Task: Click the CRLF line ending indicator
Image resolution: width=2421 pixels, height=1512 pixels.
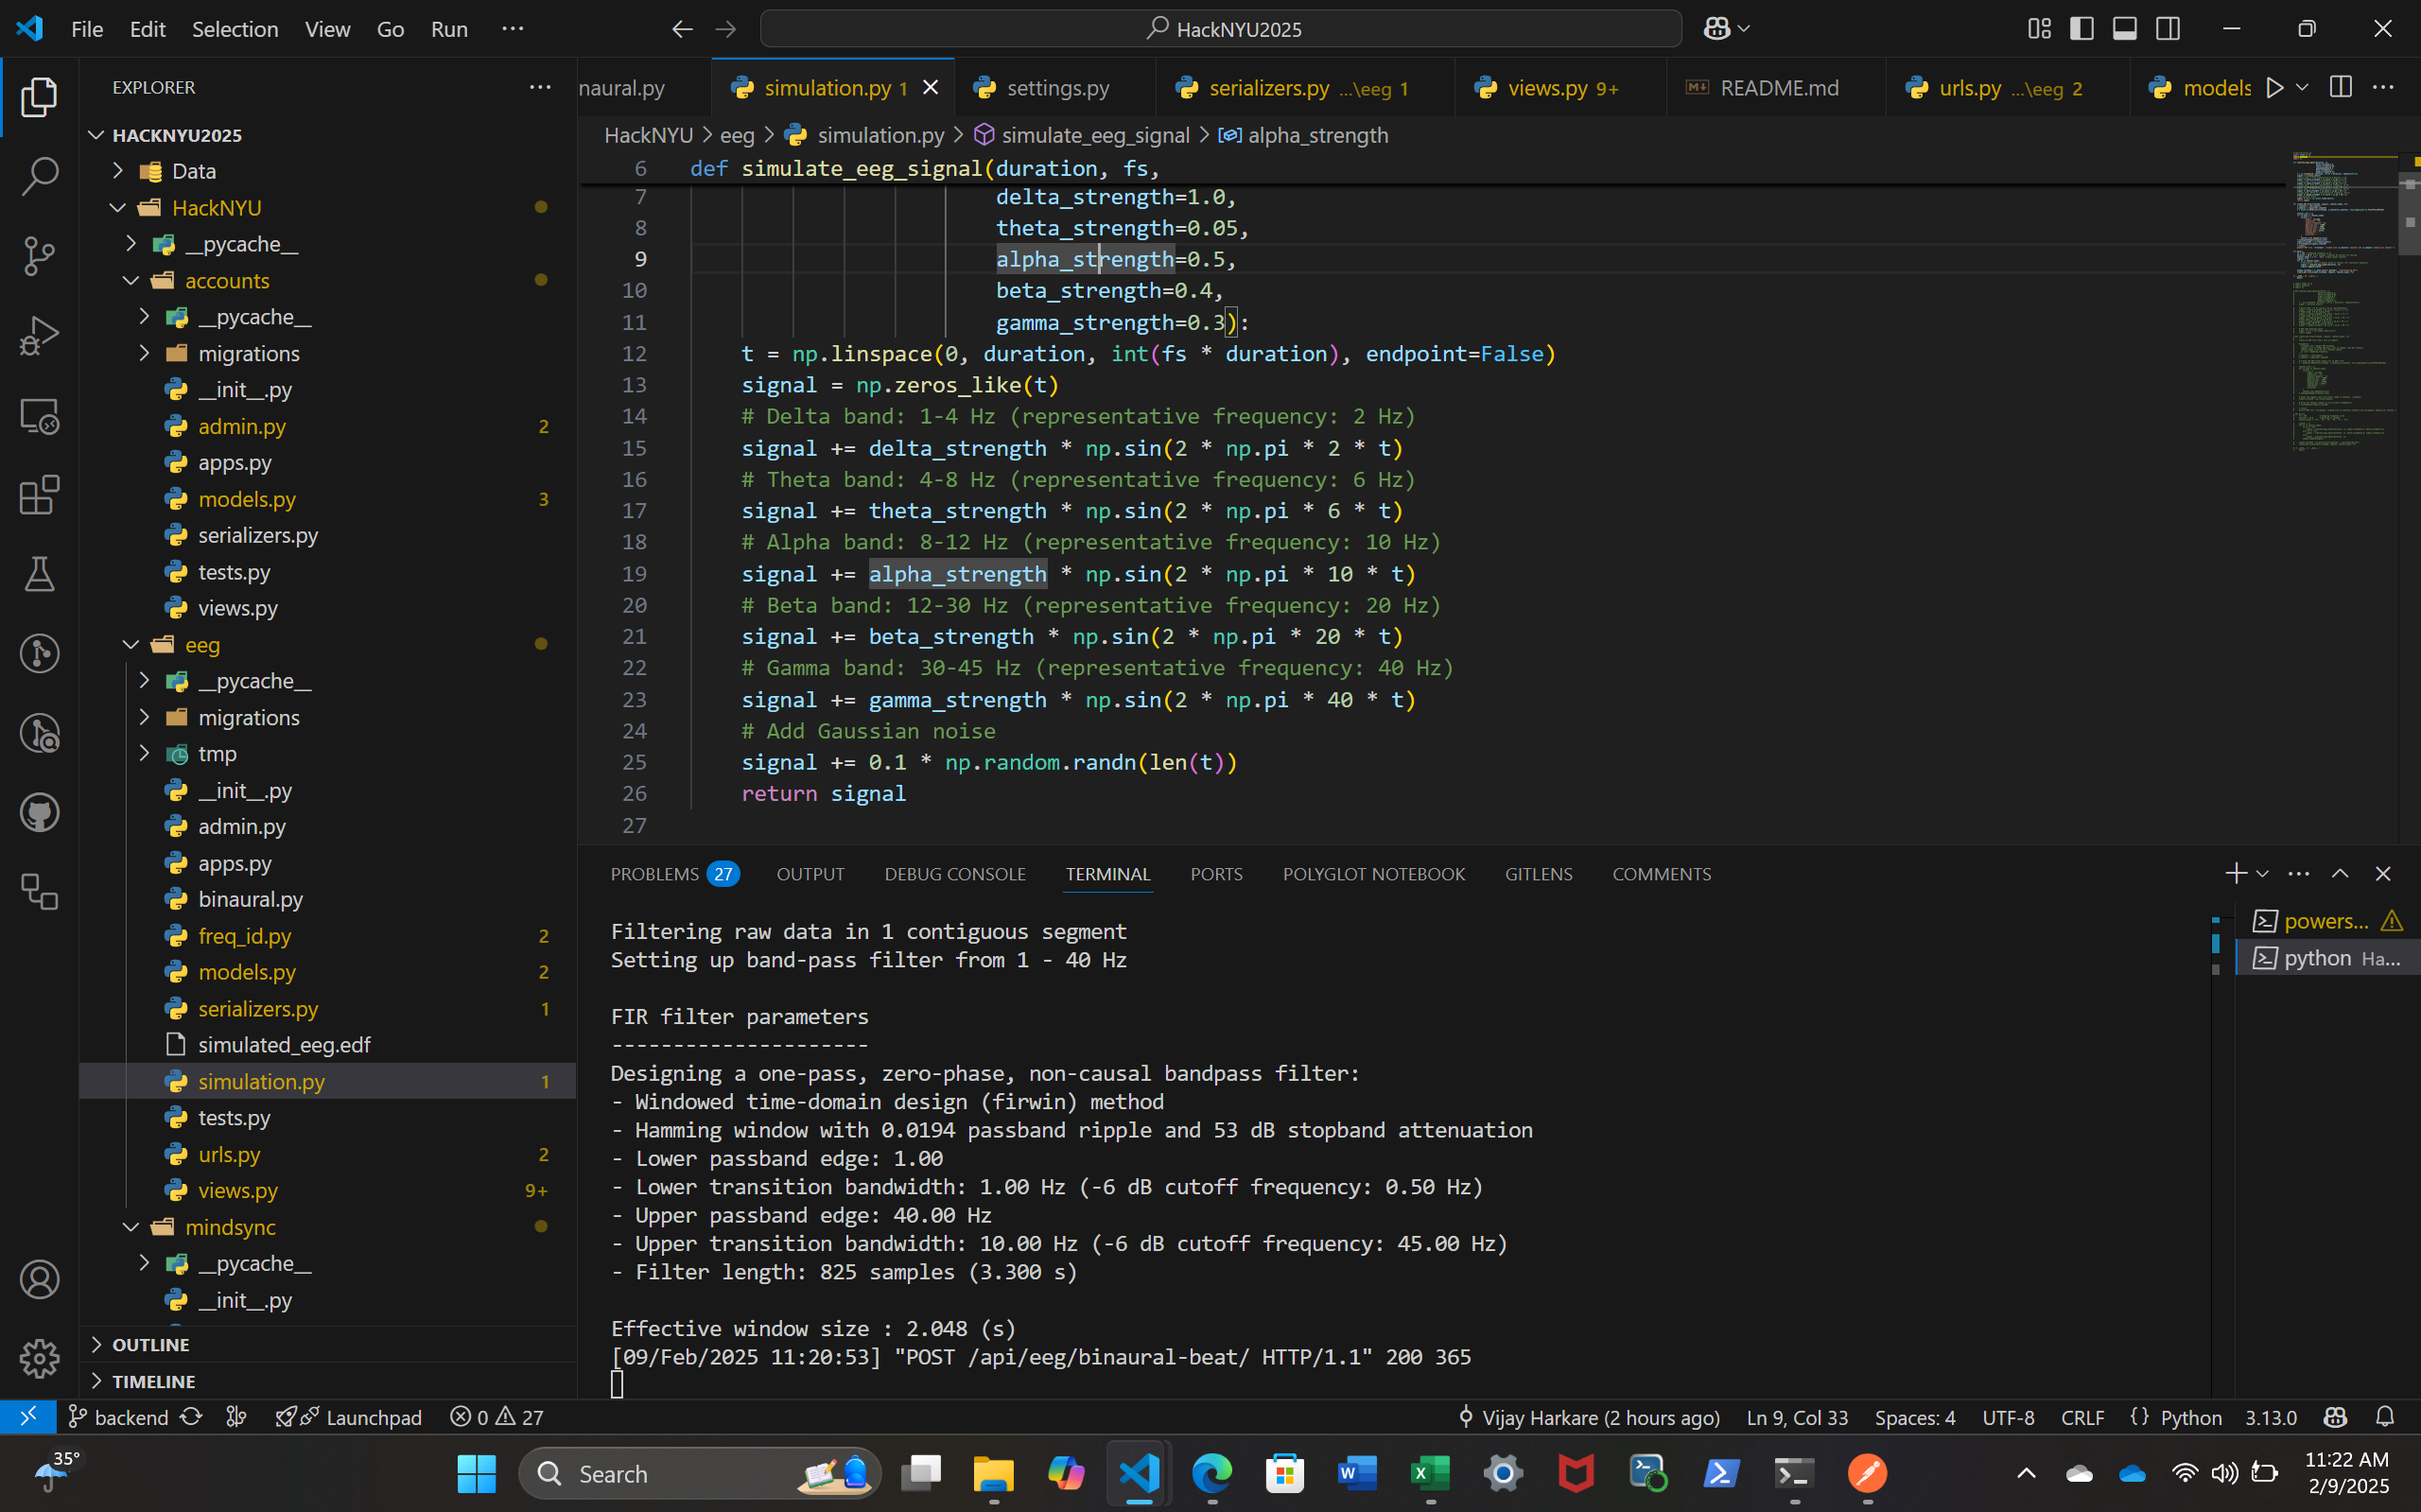Action: click(2082, 1417)
